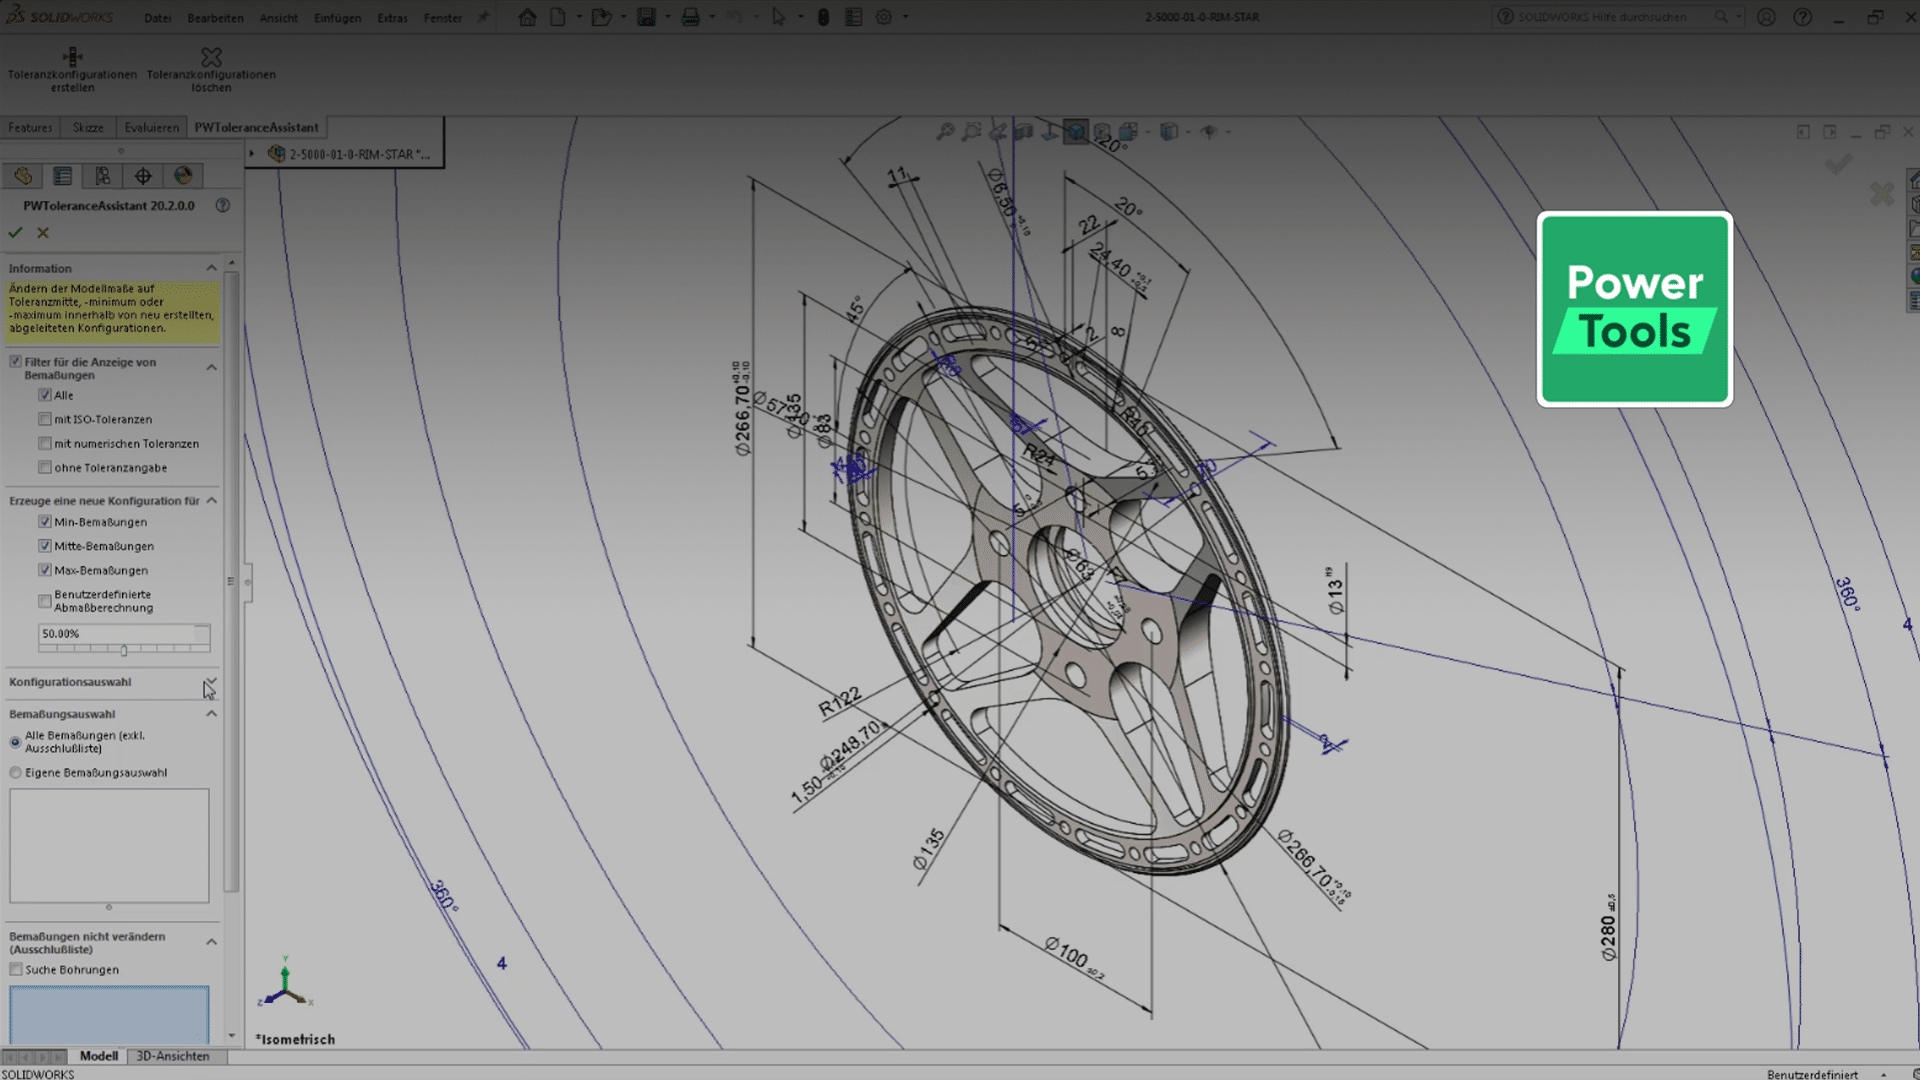Click Zoom to Fit magnifier in viewport toolbar
Viewport: 1920px width, 1080px height.
pyautogui.click(x=944, y=131)
